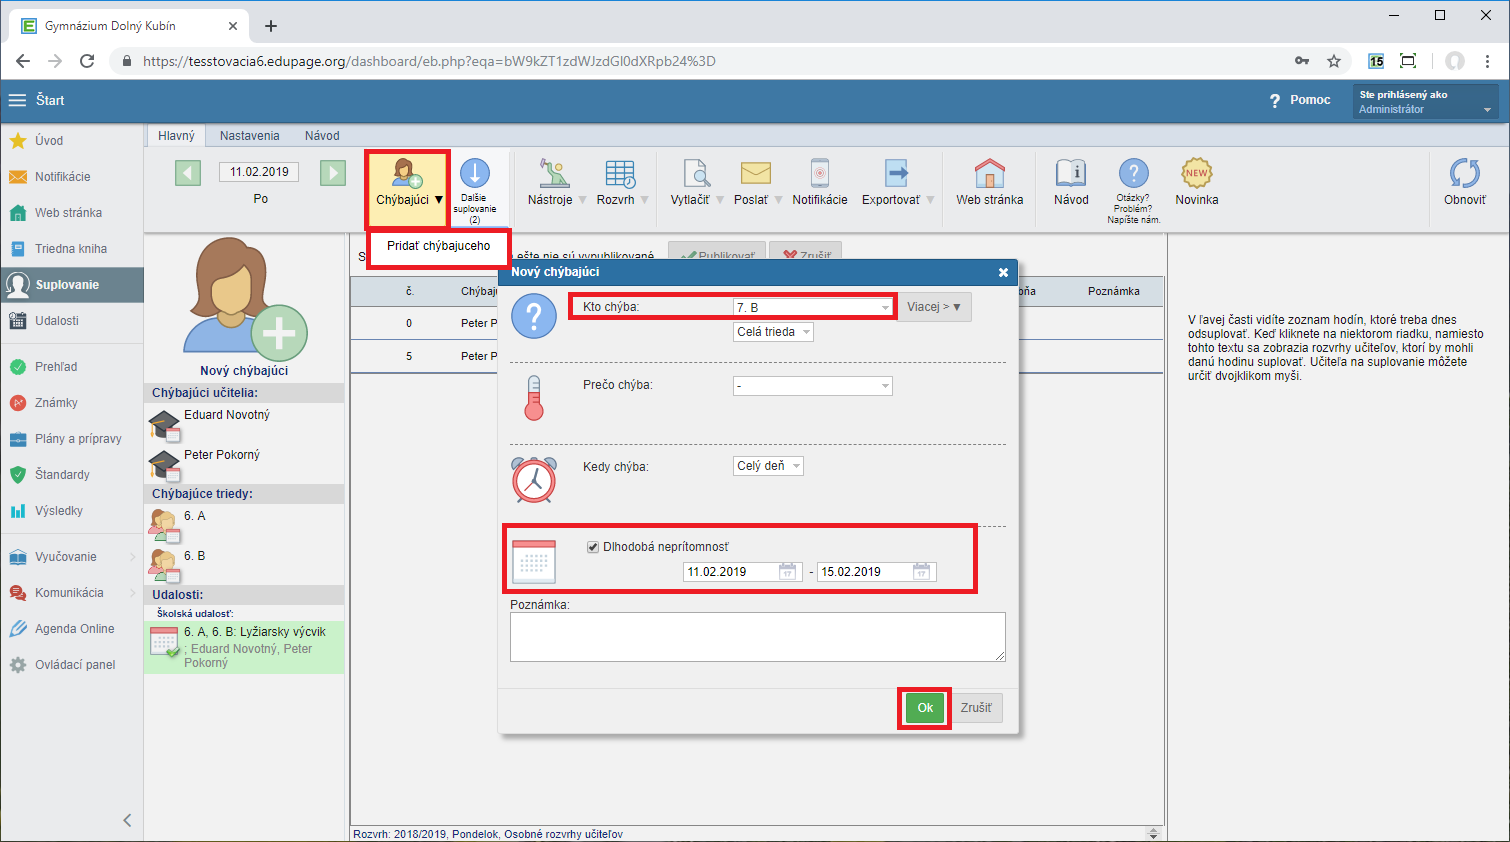Open the Celá trieda dropdown
The width and height of the screenshot is (1510, 842).
coord(773,332)
